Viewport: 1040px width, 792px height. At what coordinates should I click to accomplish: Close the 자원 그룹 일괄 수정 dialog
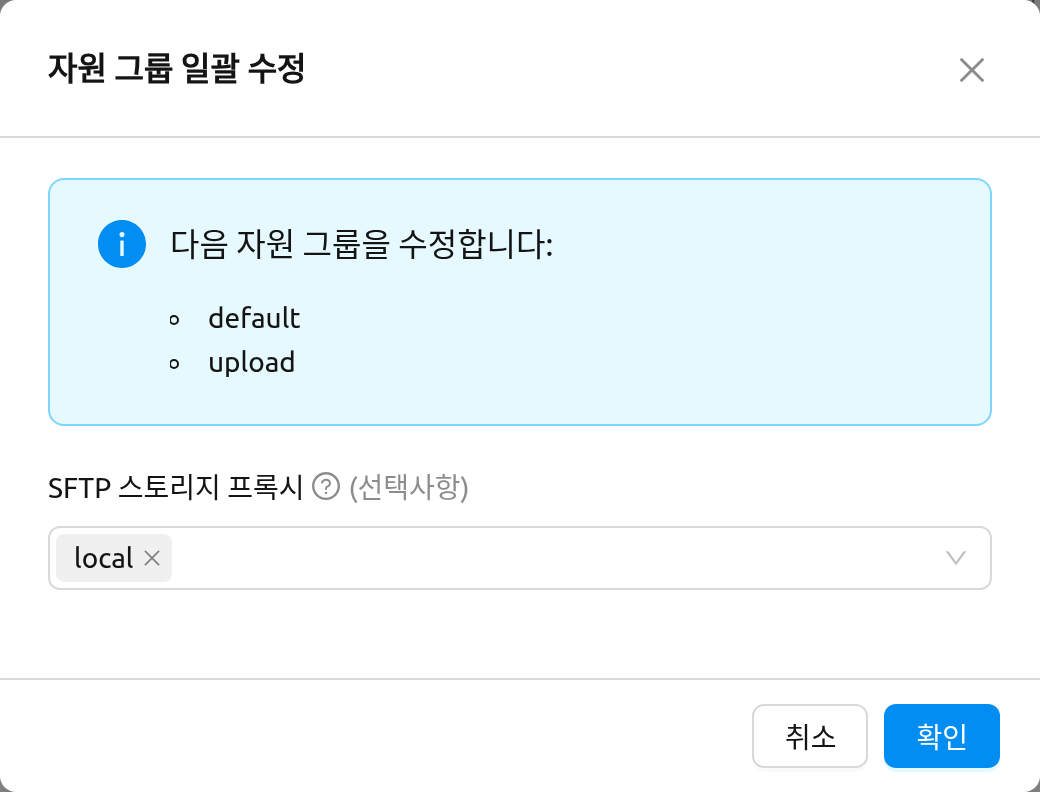click(x=972, y=70)
